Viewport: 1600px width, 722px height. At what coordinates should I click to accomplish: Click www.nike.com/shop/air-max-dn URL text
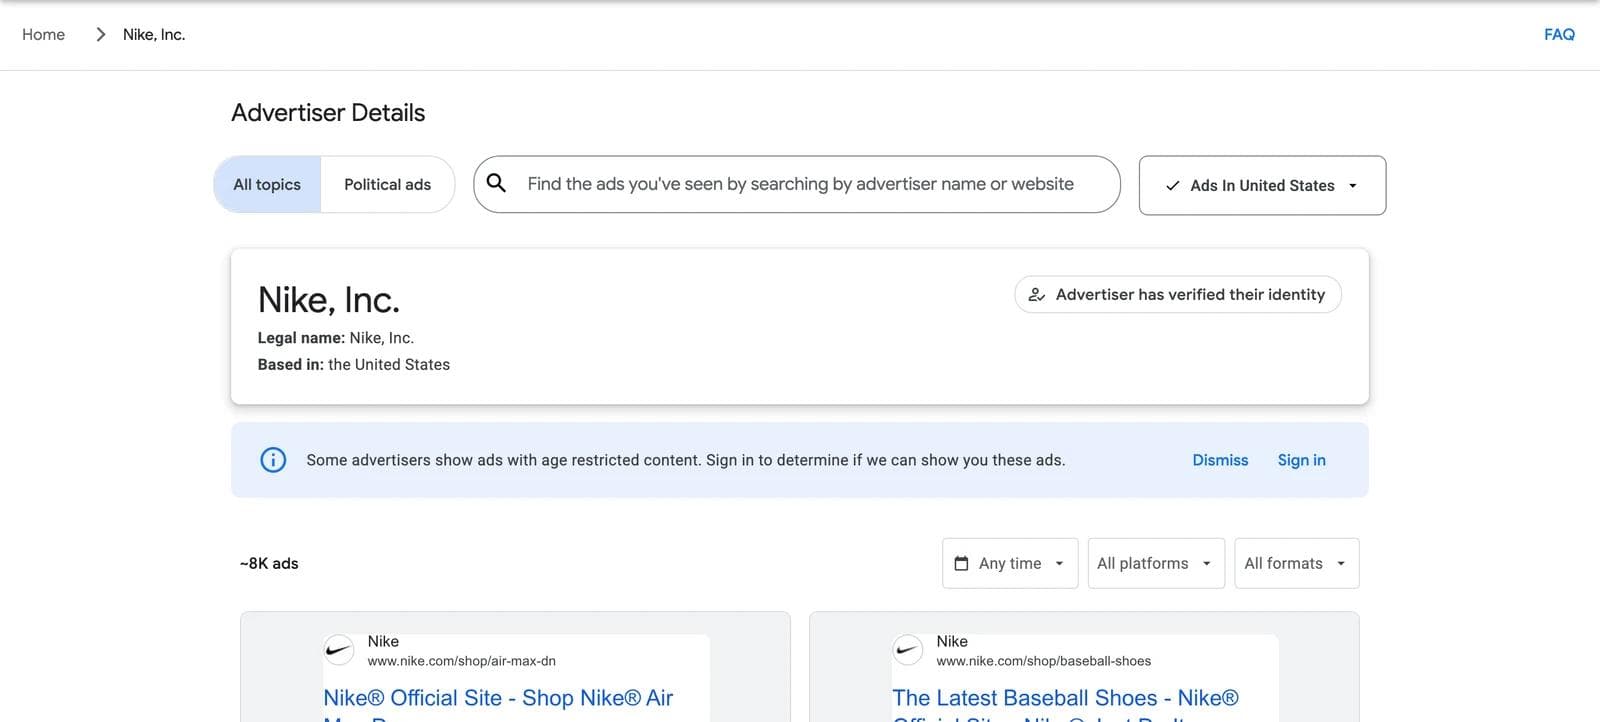click(461, 661)
